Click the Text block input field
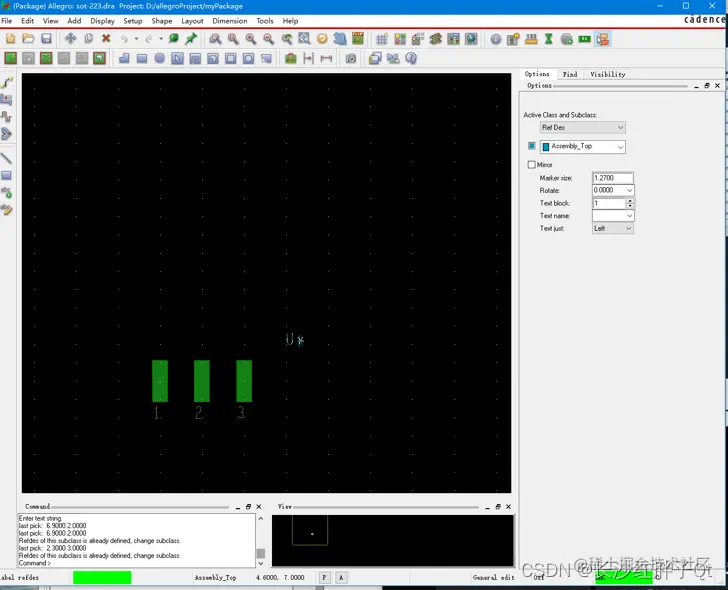Viewport: 728px width, 590px height. coord(609,203)
